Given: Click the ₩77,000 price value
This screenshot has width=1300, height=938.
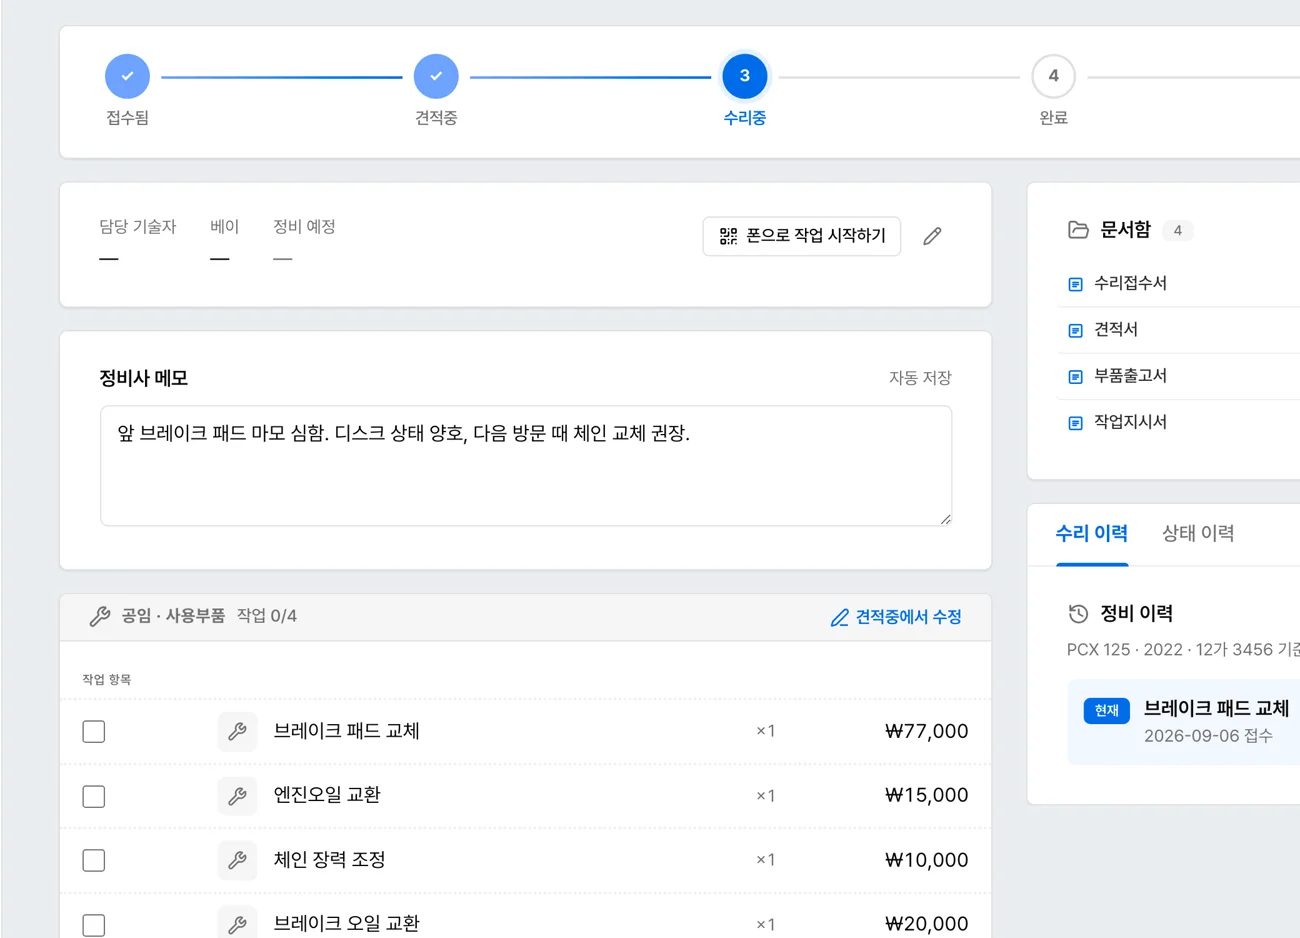Looking at the screenshot, I should click(x=927, y=731).
